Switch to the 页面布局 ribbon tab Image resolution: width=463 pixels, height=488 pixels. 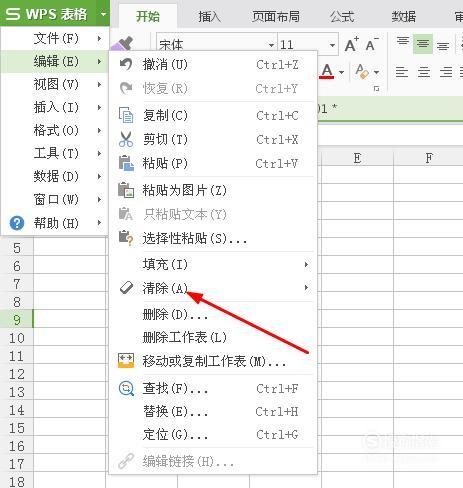point(276,16)
